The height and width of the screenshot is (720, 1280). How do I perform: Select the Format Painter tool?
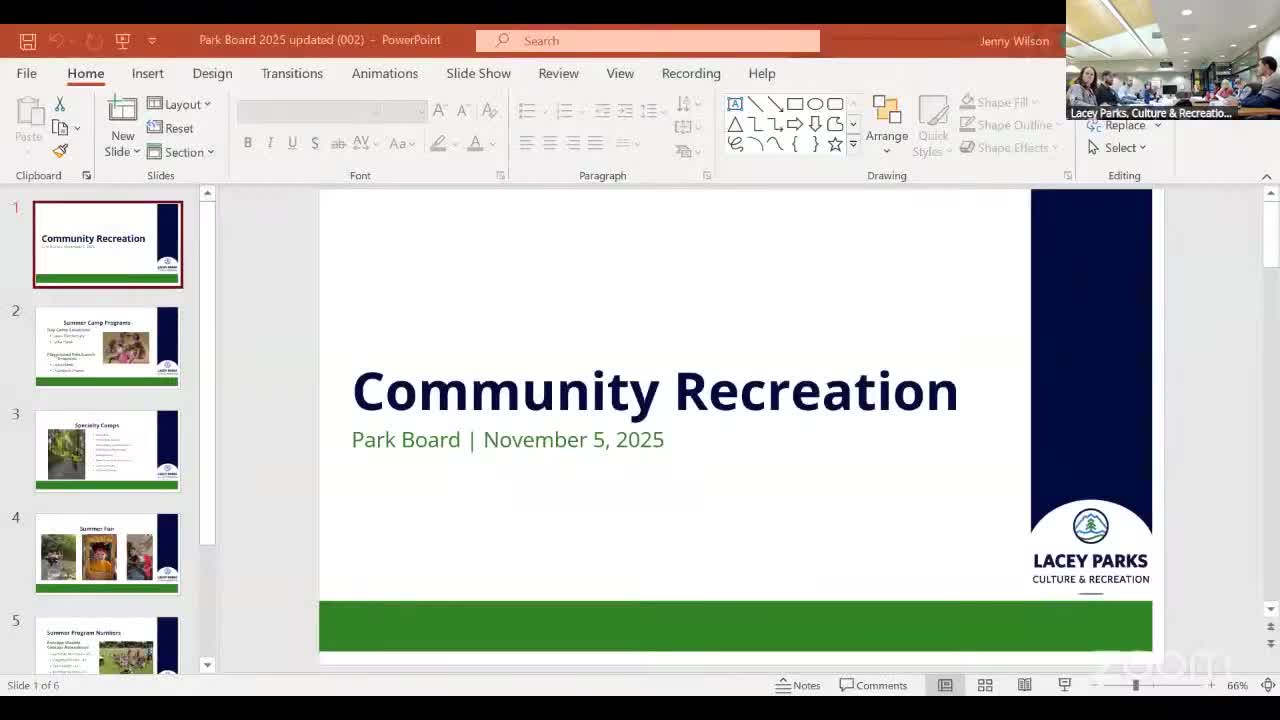coord(60,151)
